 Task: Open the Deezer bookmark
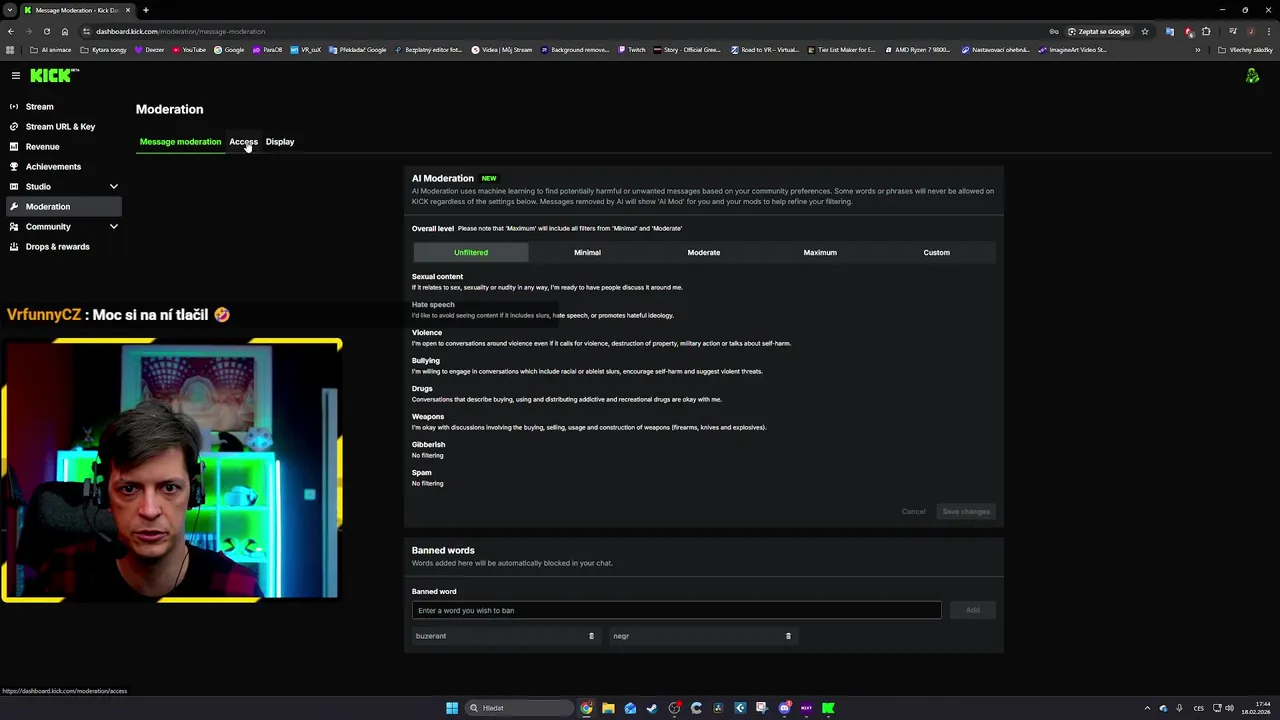point(149,49)
